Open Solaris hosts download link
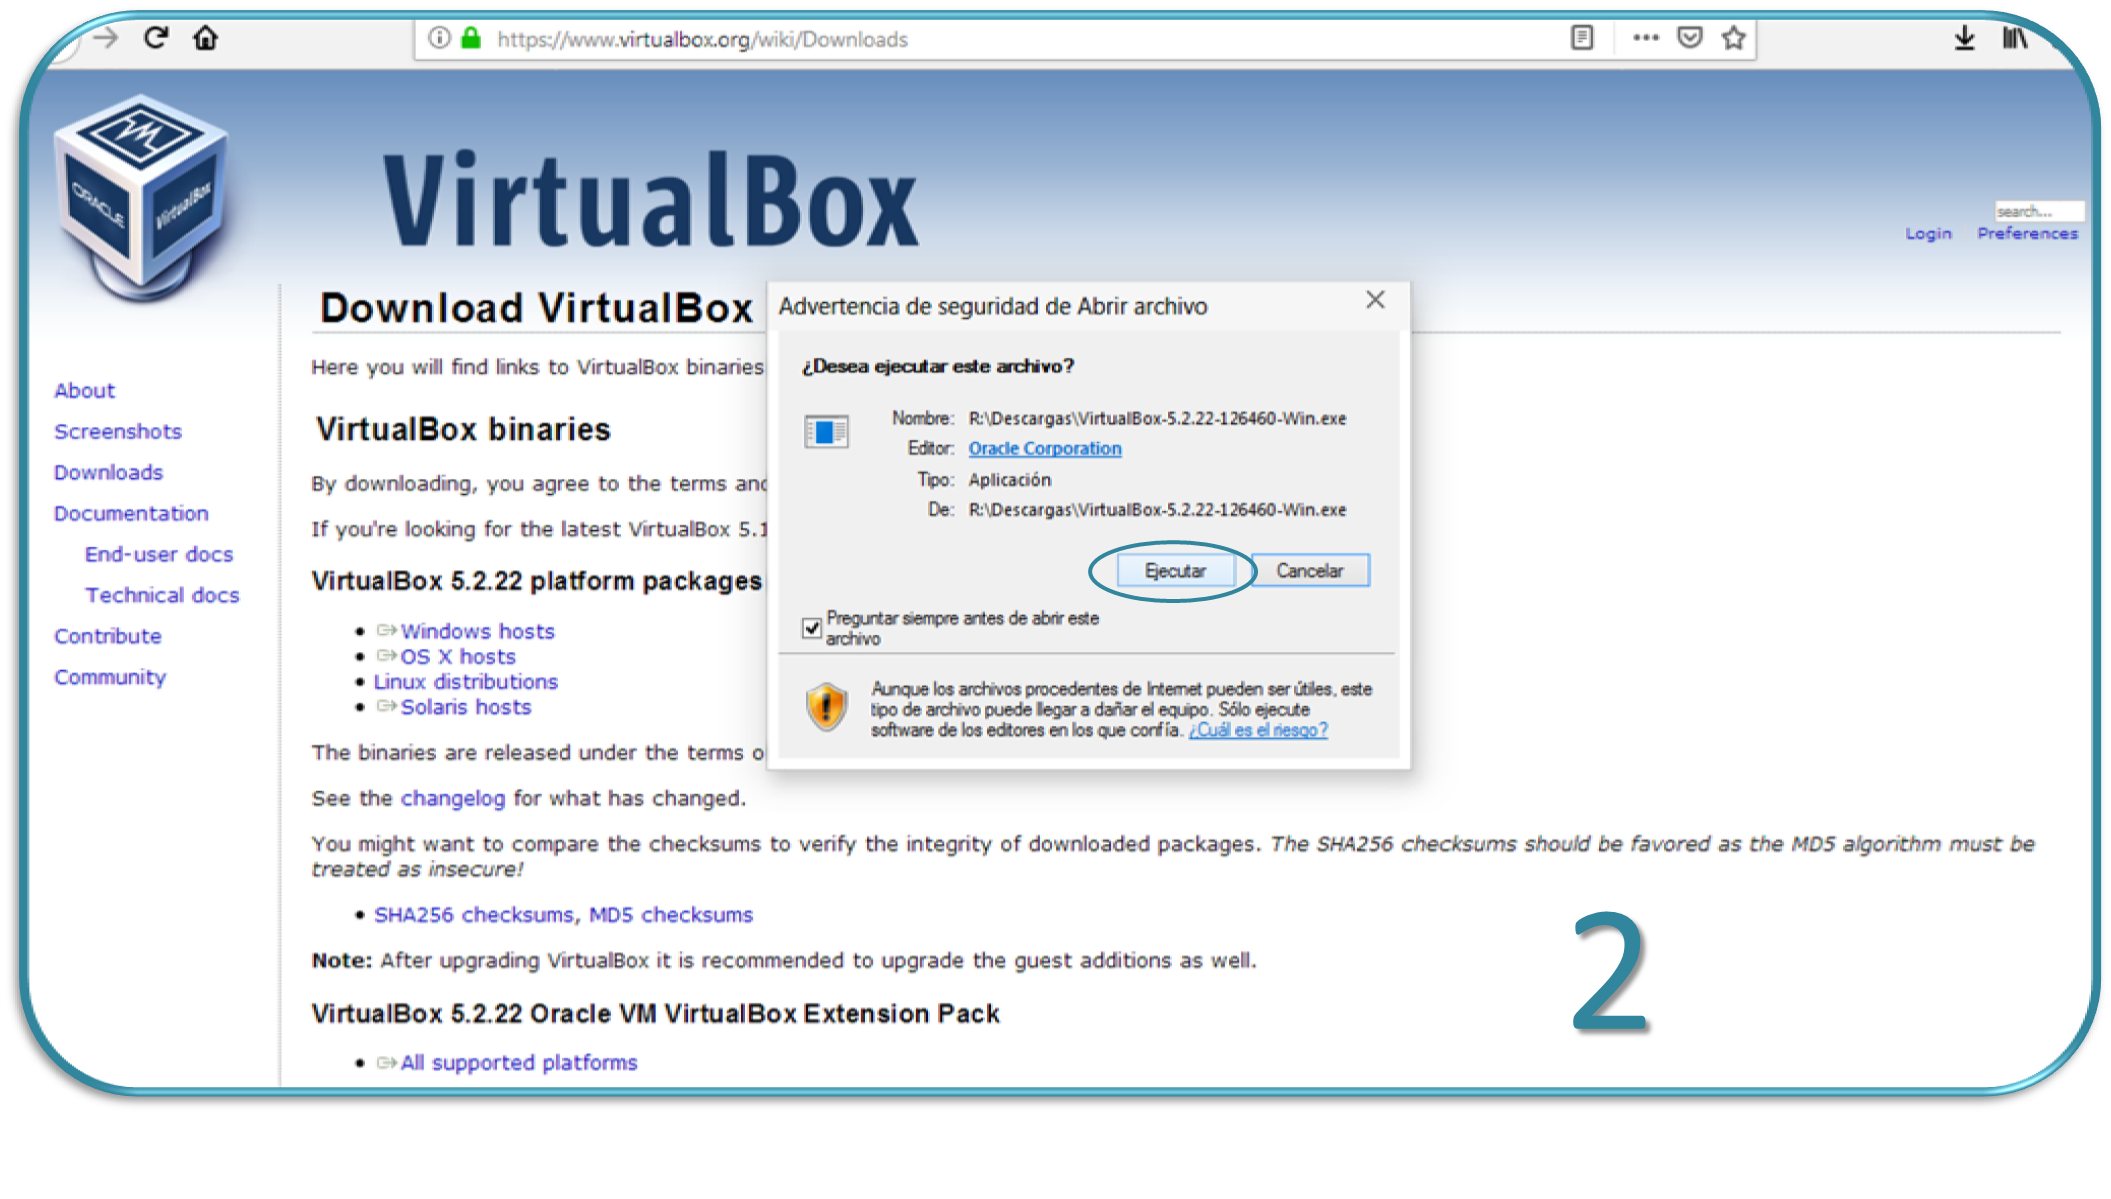The width and height of the screenshot is (2111, 1199). (x=466, y=707)
